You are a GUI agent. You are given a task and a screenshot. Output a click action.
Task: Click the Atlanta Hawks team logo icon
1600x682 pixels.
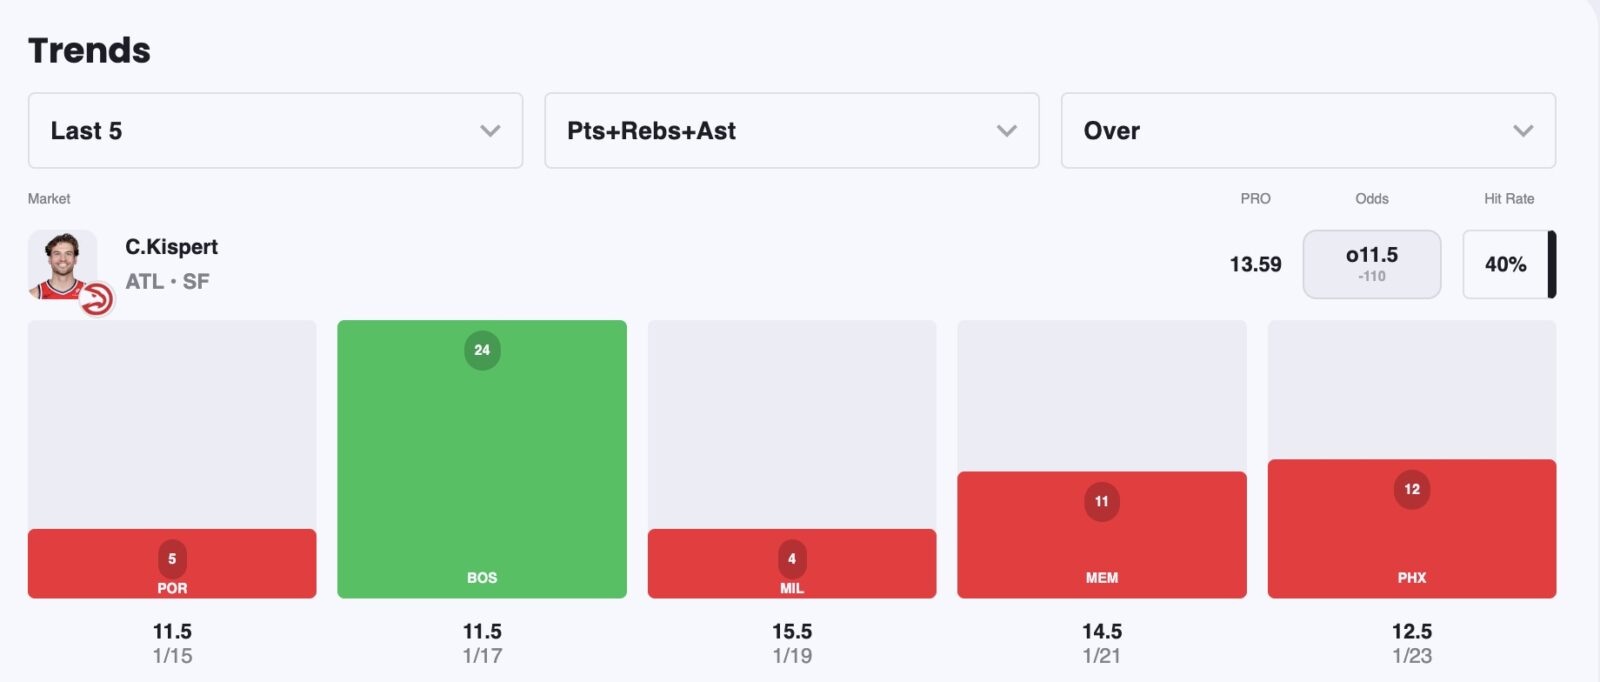[97, 299]
